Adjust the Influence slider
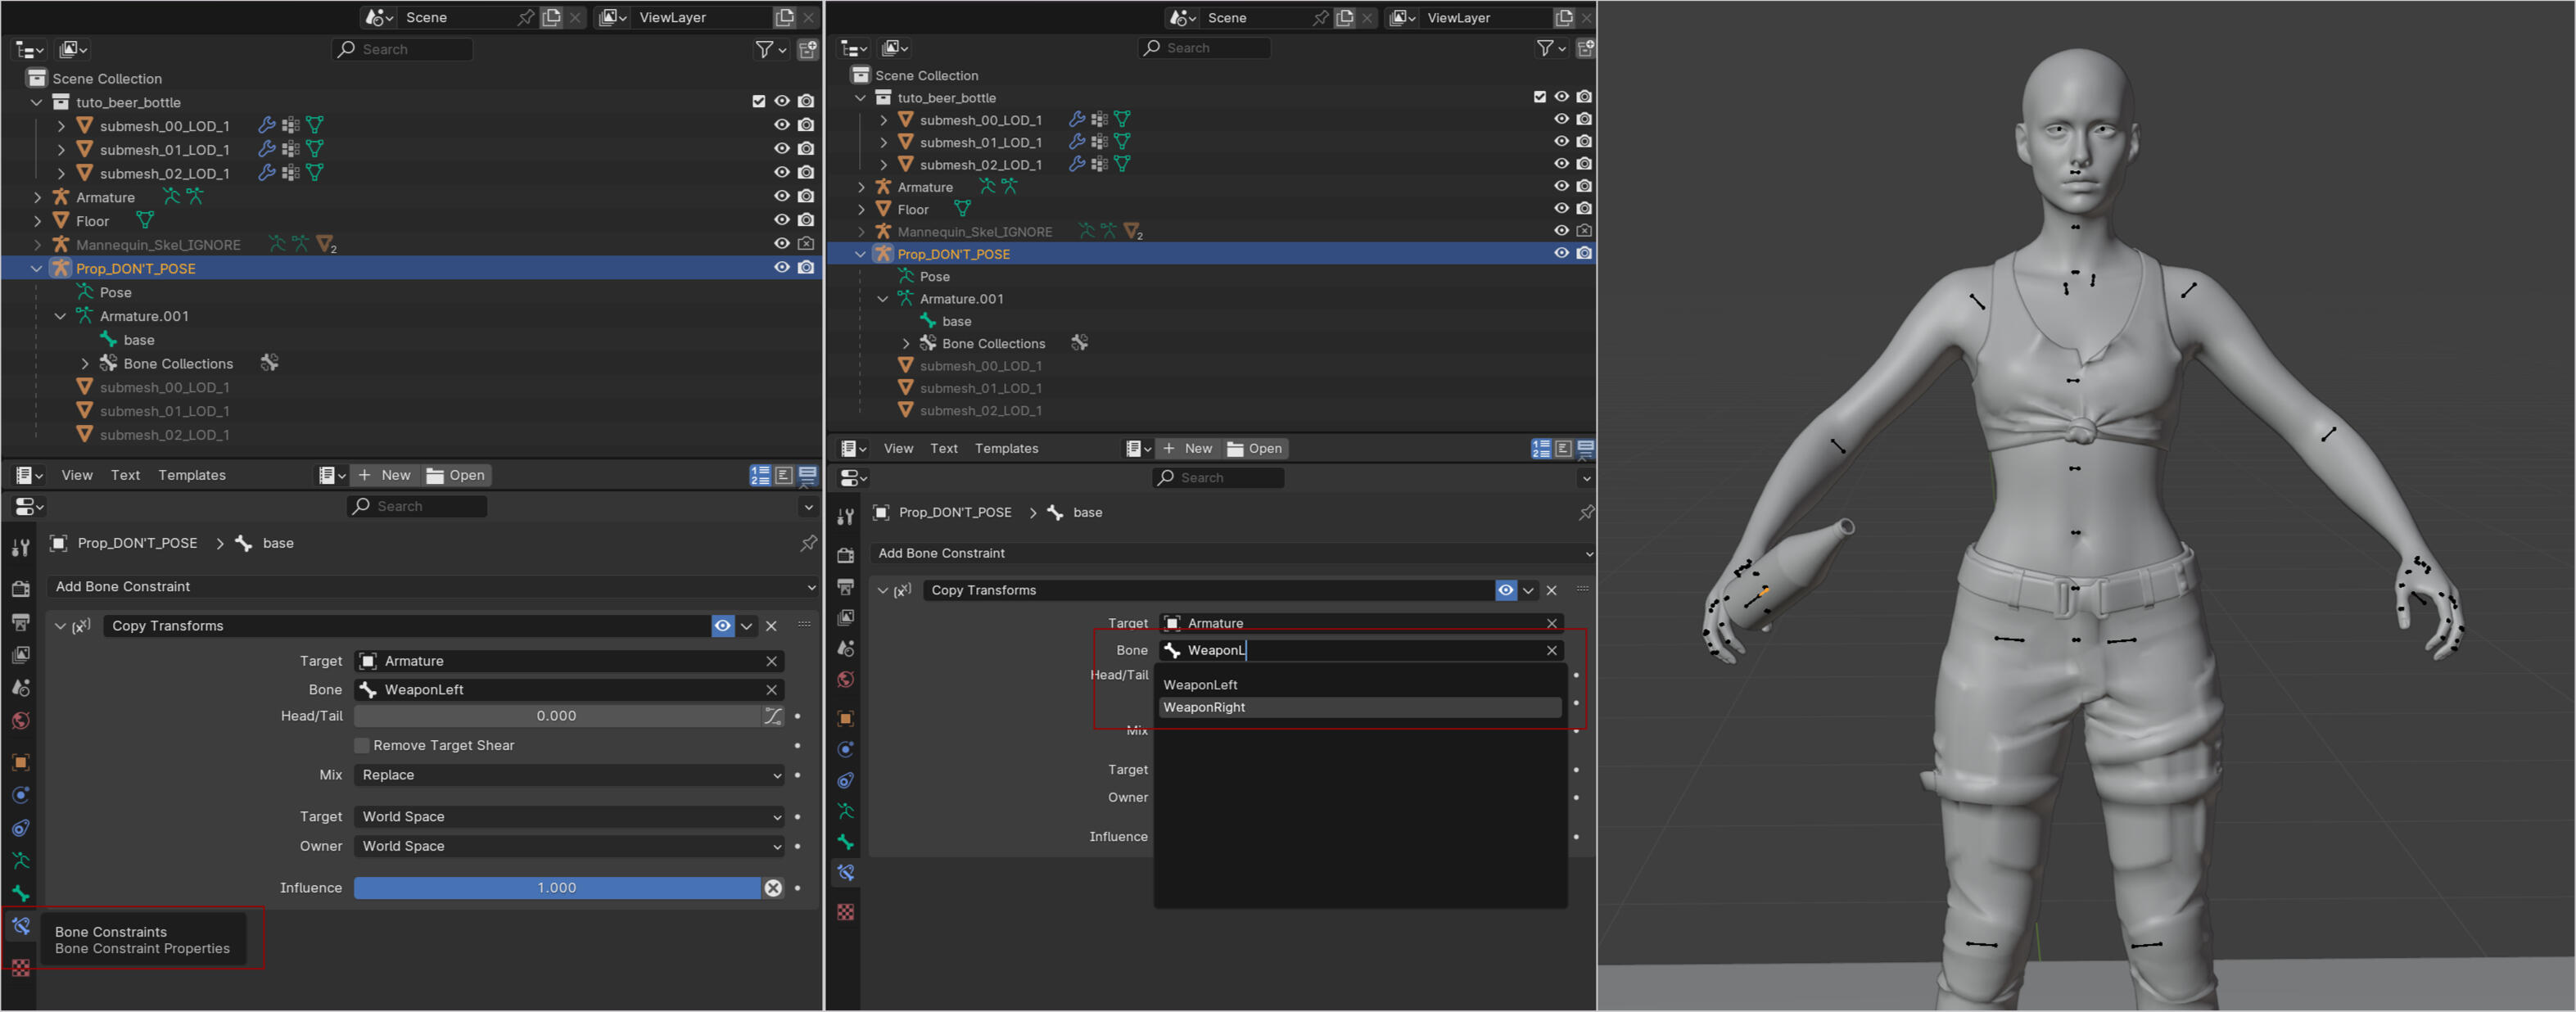Image resolution: width=2576 pixels, height=1012 pixels. point(556,888)
